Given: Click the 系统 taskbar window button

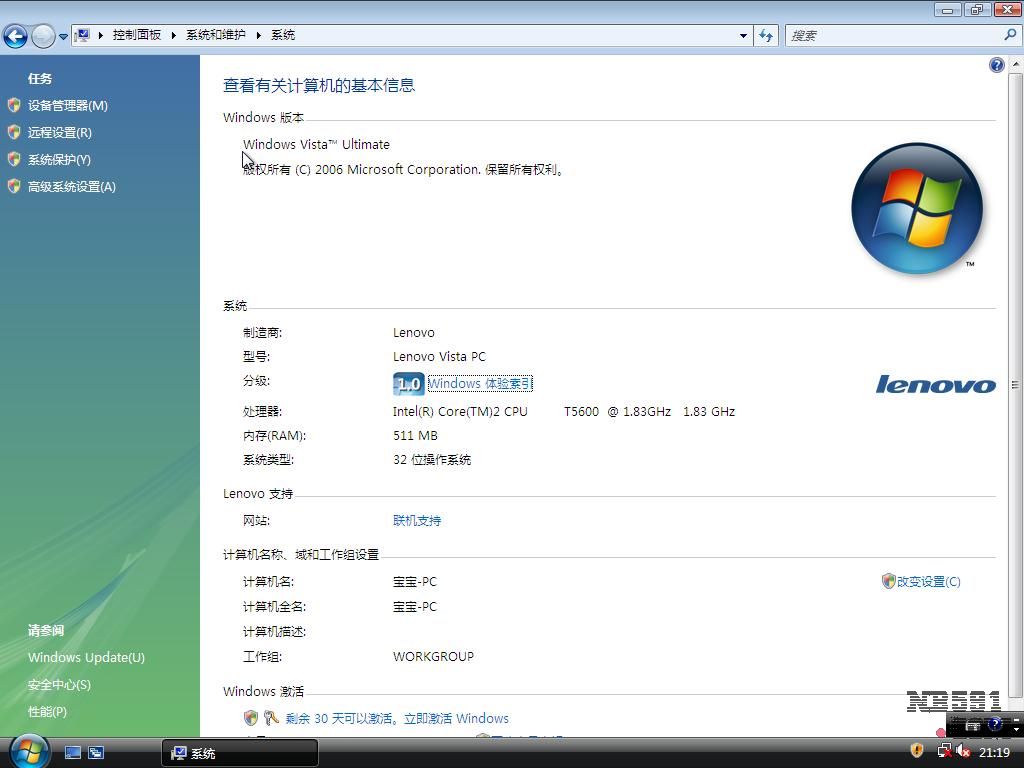Looking at the screenshot, I should 240,753.
